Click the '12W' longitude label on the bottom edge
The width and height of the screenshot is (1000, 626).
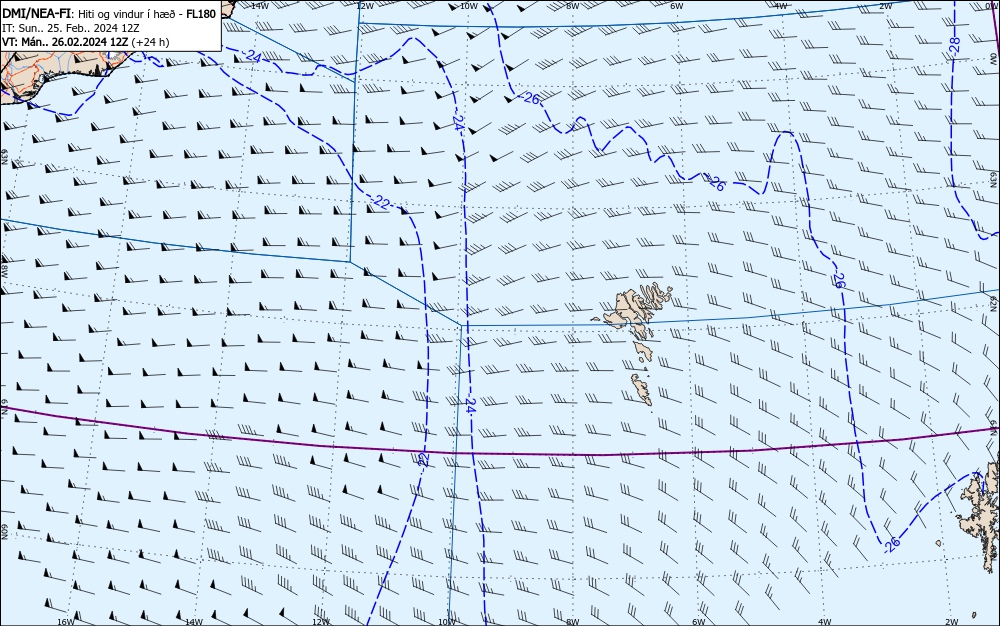click(x=321, y=621)
